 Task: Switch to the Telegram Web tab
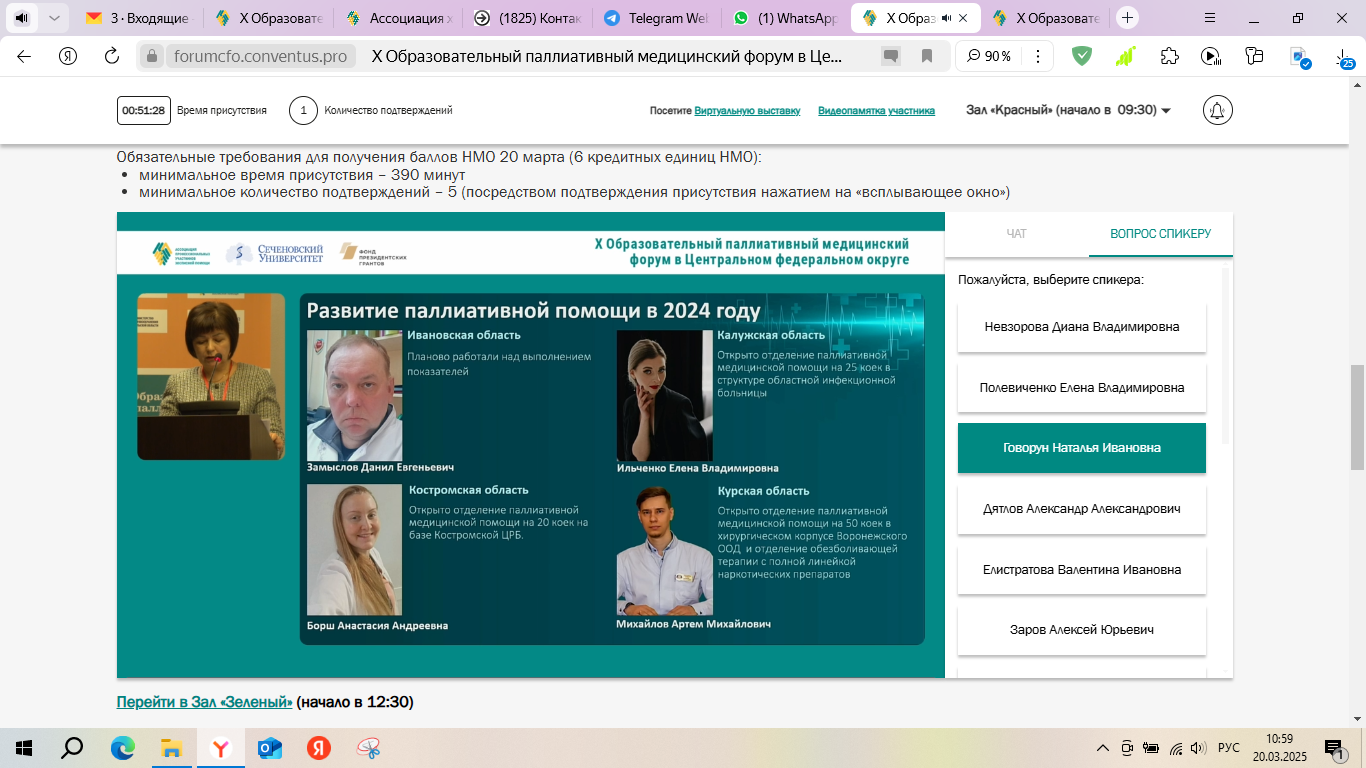point(657,18)
